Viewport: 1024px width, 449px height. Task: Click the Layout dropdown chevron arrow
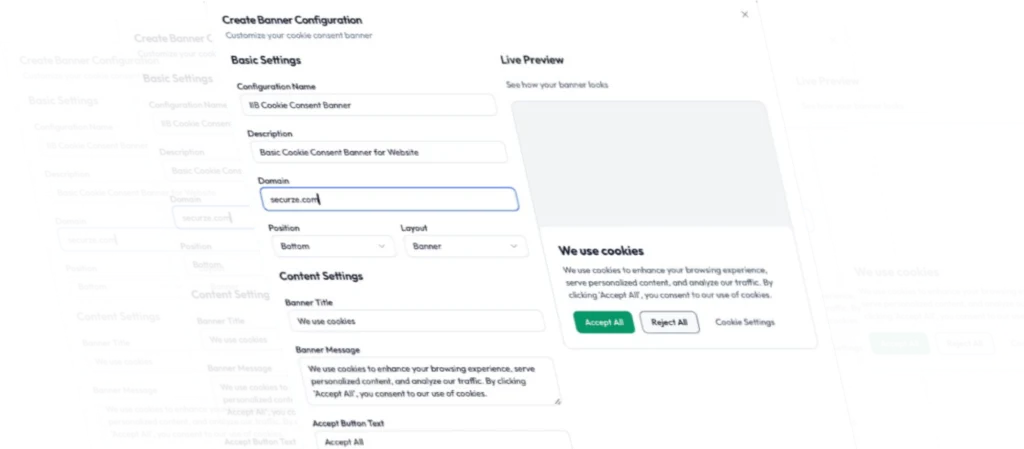pos(514,246)
